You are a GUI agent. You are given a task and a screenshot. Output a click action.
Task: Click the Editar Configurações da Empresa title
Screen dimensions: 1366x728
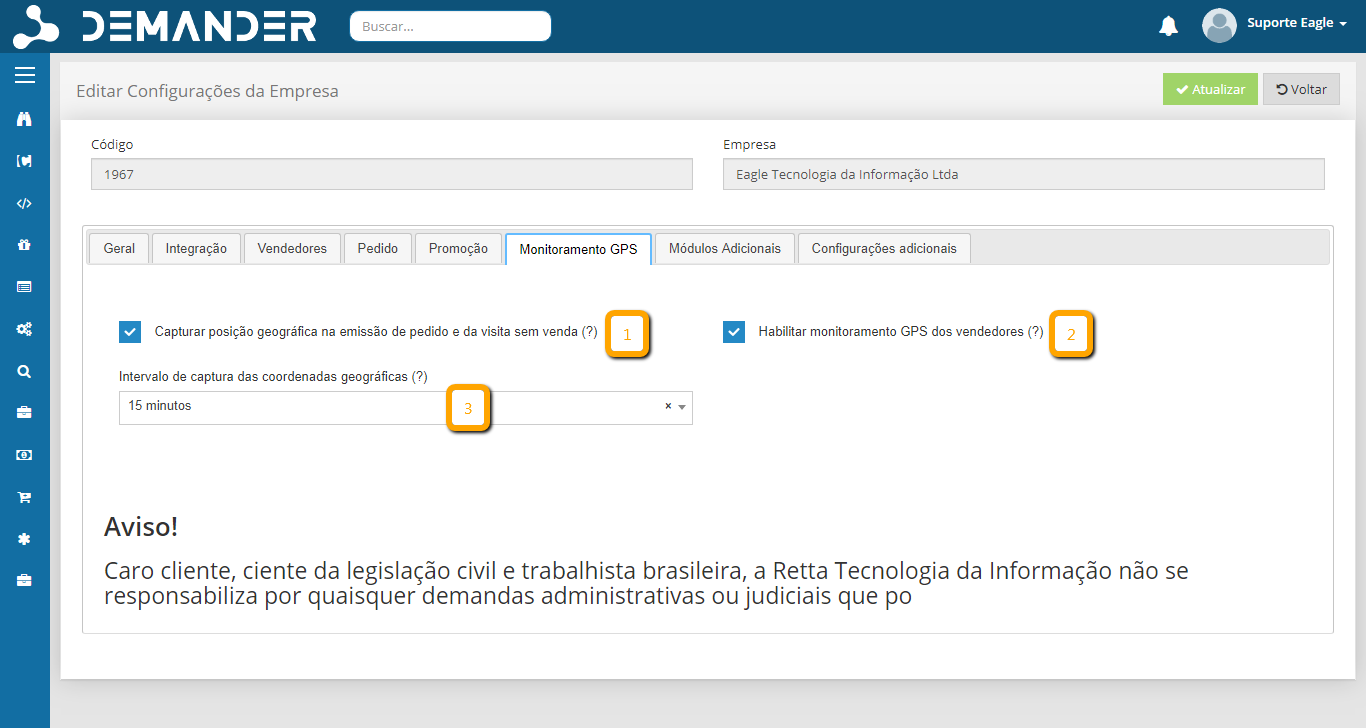pyautogui.click(x=207, y=91)
